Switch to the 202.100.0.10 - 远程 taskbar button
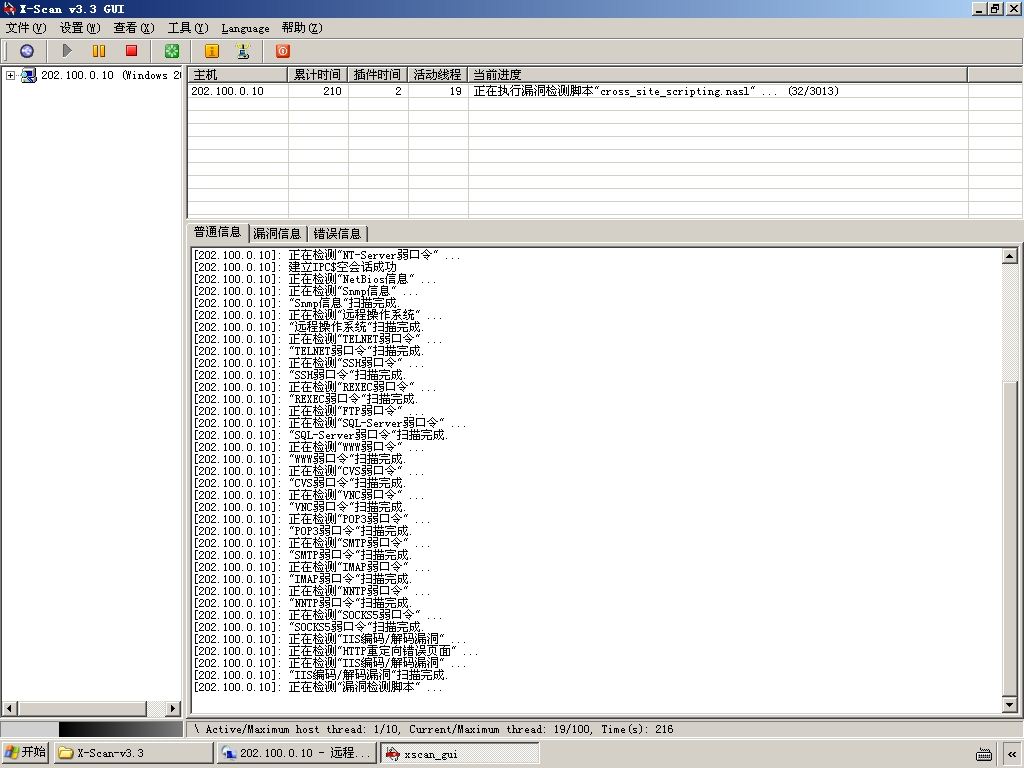The image size is (1024, 768). click(297, 753)
